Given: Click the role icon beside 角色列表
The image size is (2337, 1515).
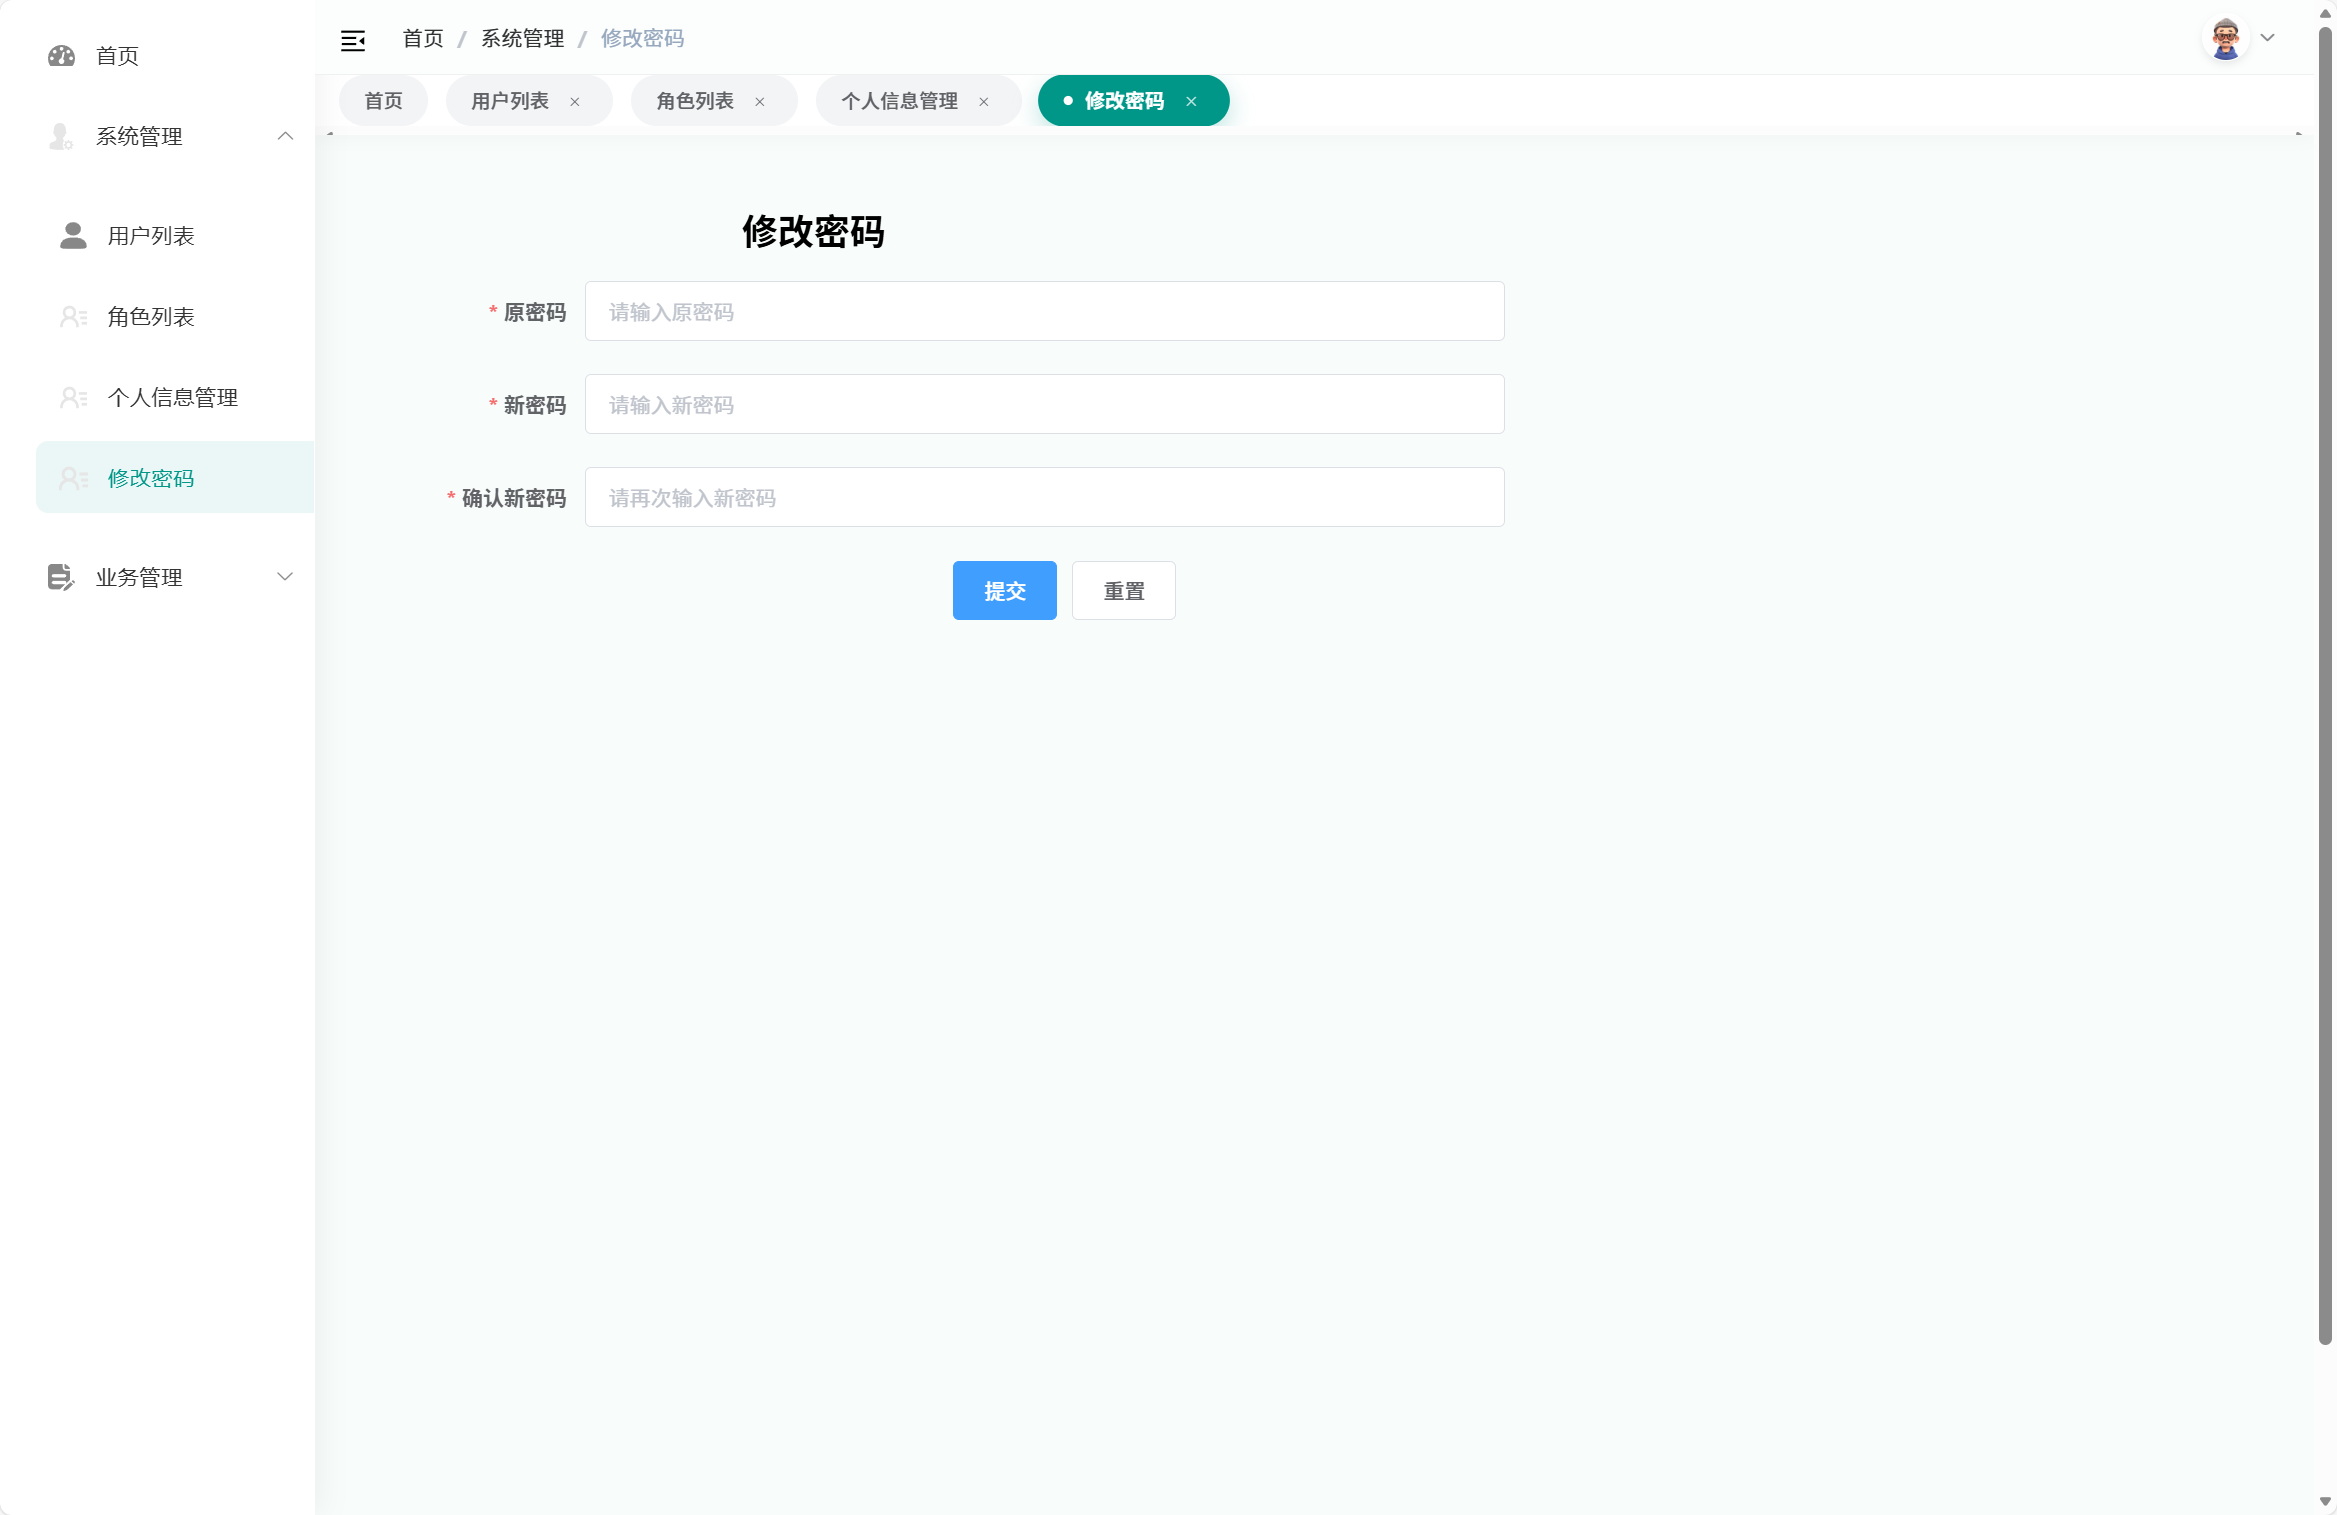Looking at the screenshot, I should [x=72, y=316].
